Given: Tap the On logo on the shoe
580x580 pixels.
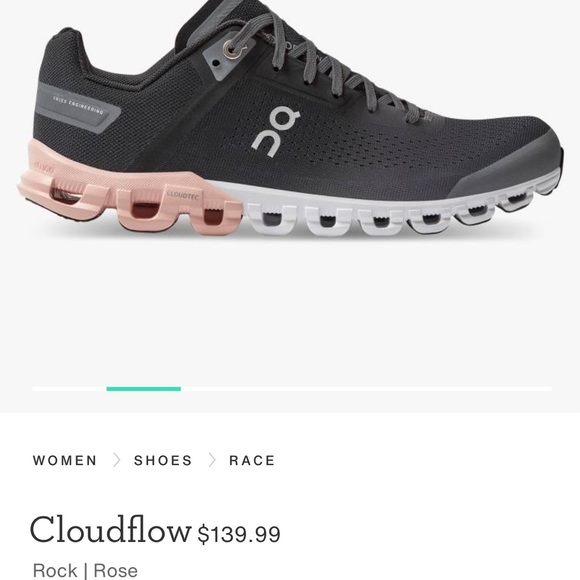Looking at the screenshot, I should click(x=276, y=132).
